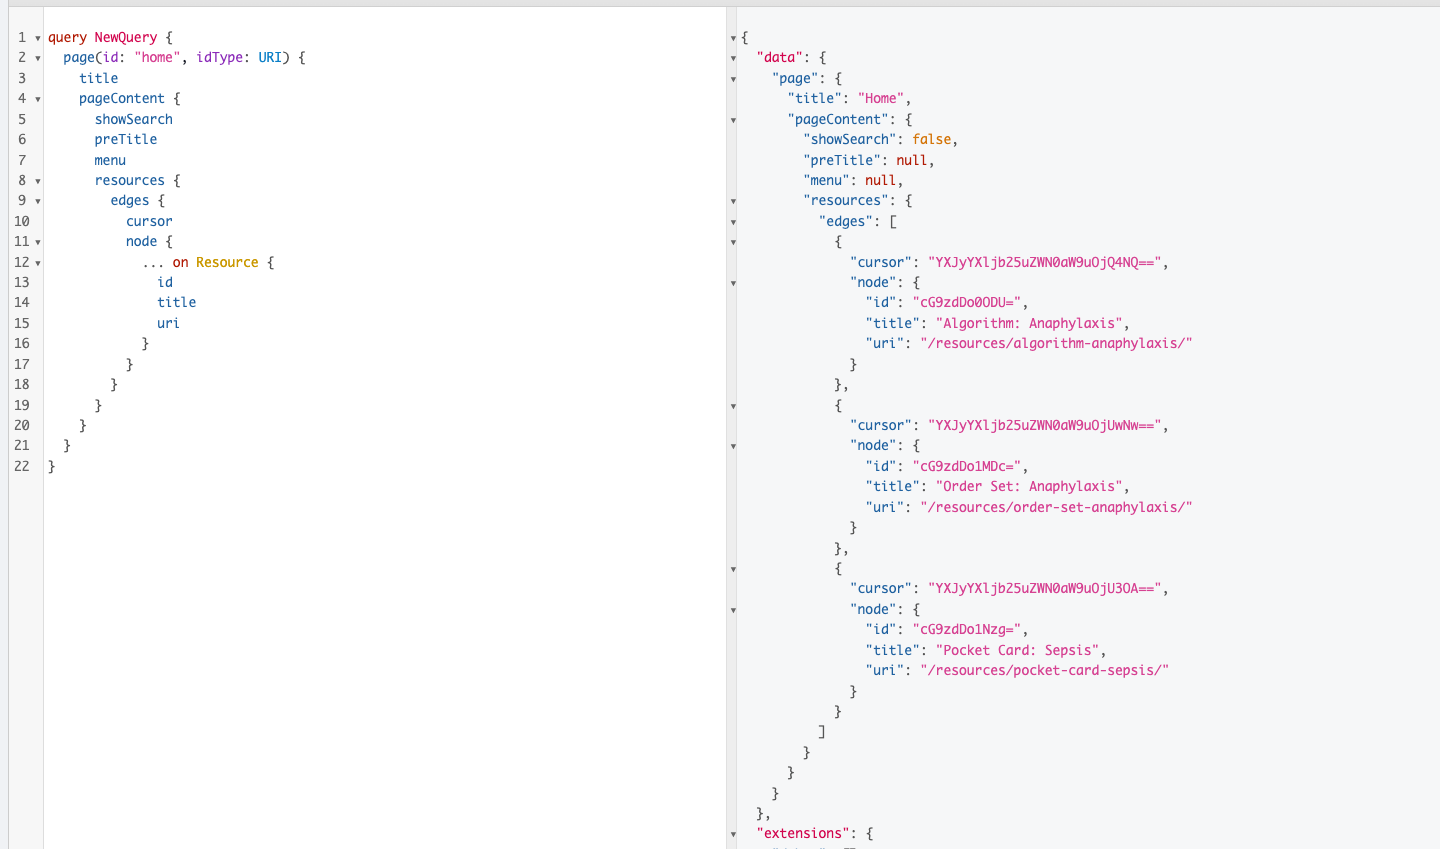Collapse the pageContent selection on line 4
1440x849 pixels.
(x=38, y=99)
